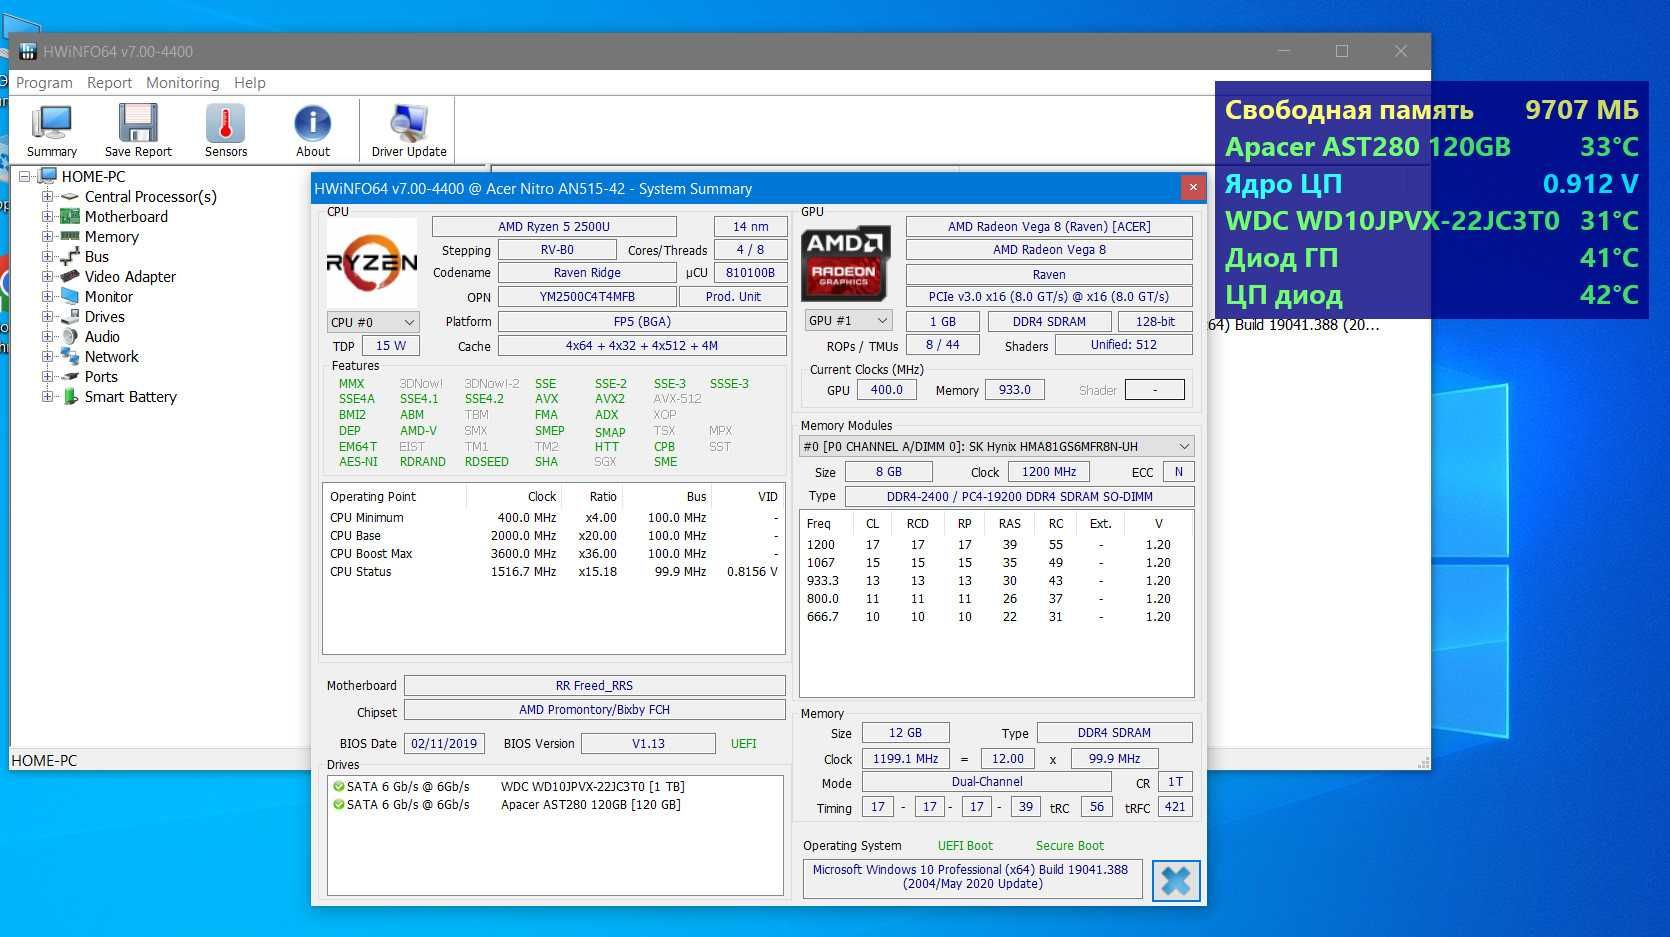The width and height of the screenshot is (1670, 937).
Task: Open the Monitoring menu
Action: point(182,83)
